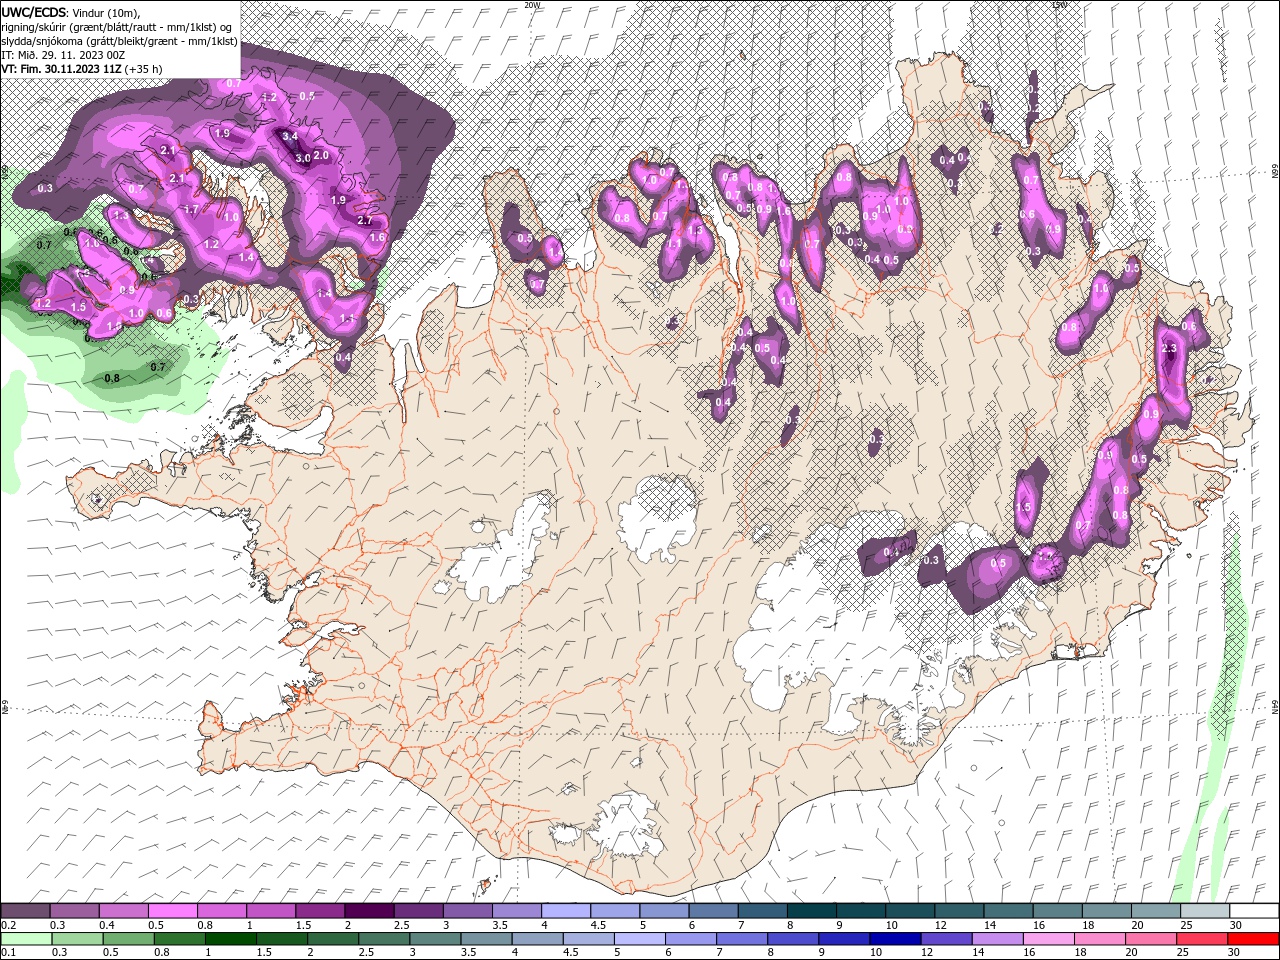1280x960 pixels.
Task: Select pale grey snow swatch between 25 and 30
Action: [1204, 910]
